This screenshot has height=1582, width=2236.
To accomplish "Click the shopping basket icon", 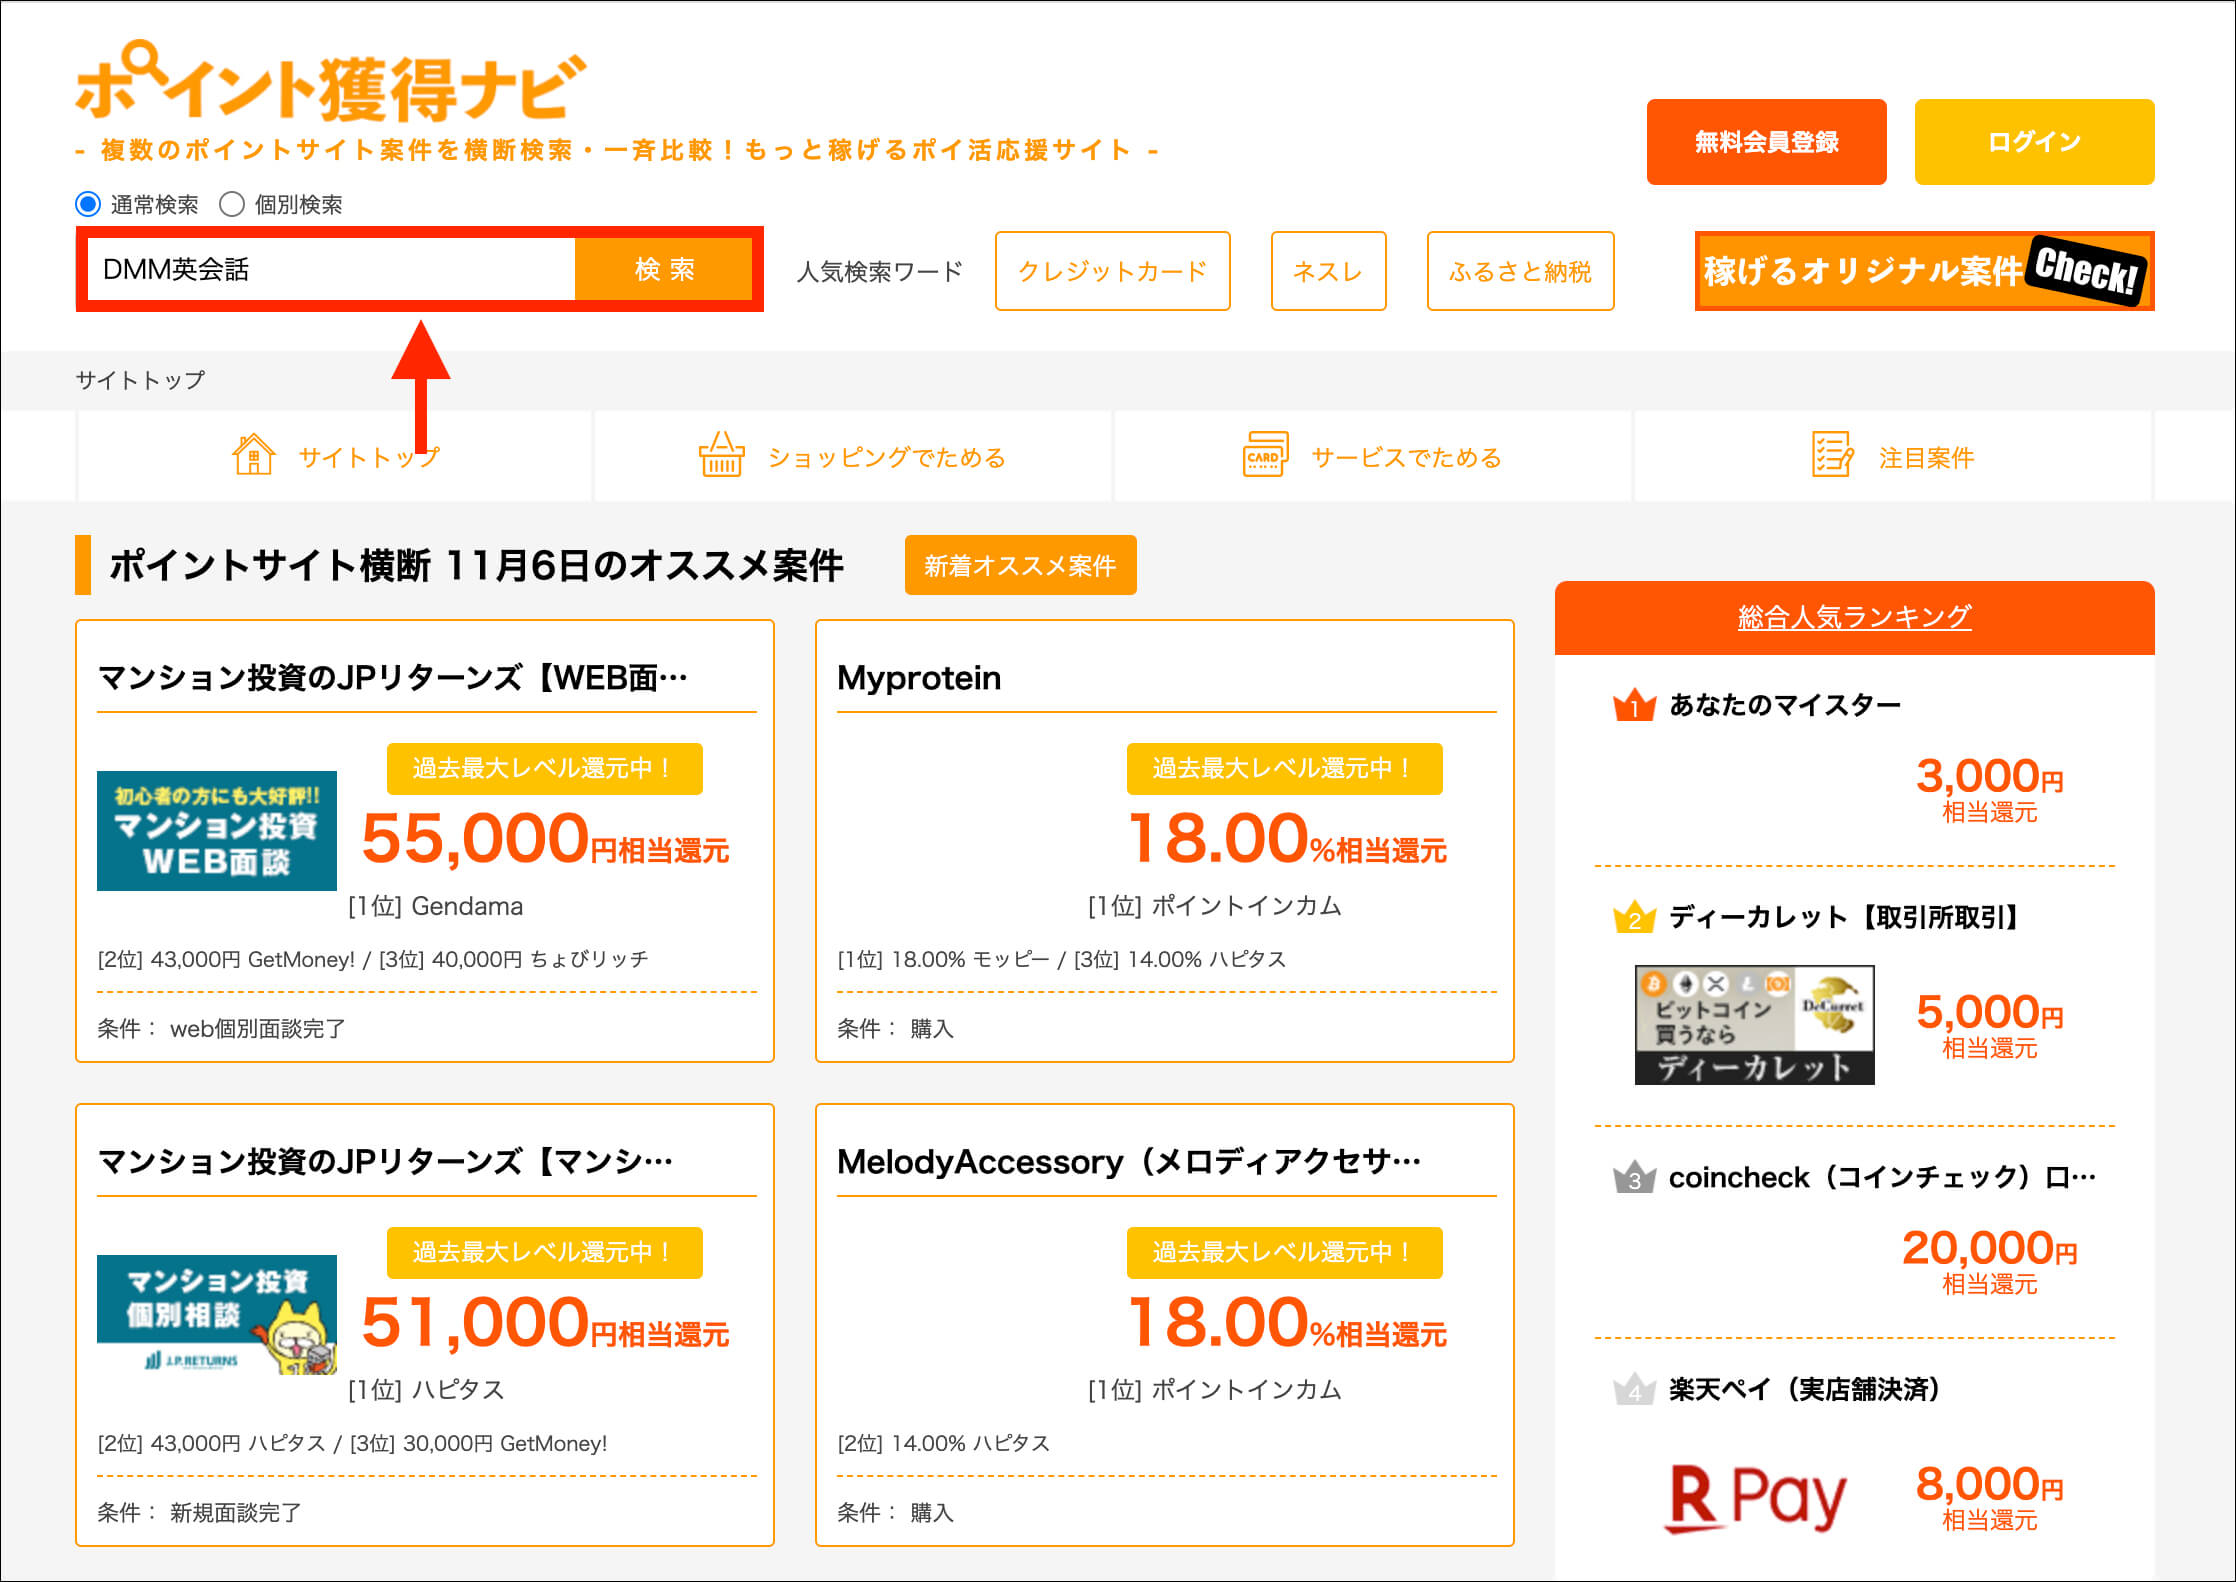I will 721,456.
